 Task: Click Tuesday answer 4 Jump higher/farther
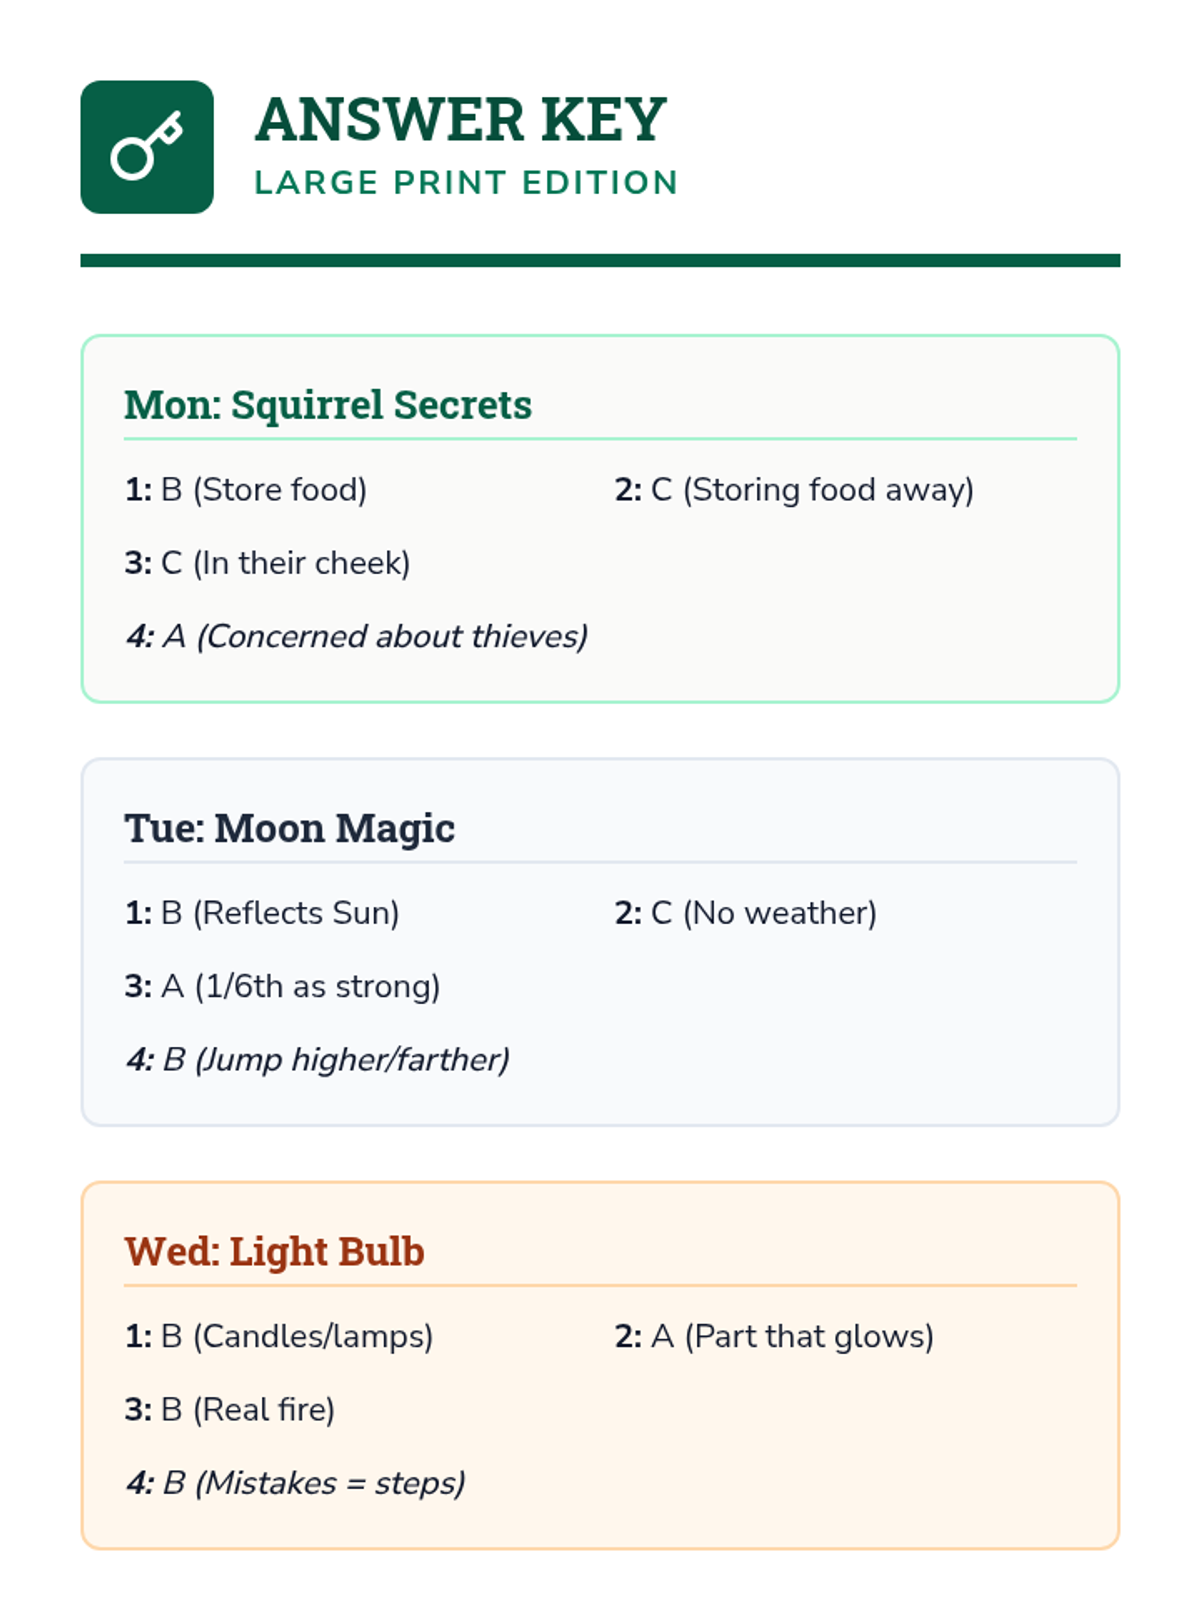point(318,1059)
